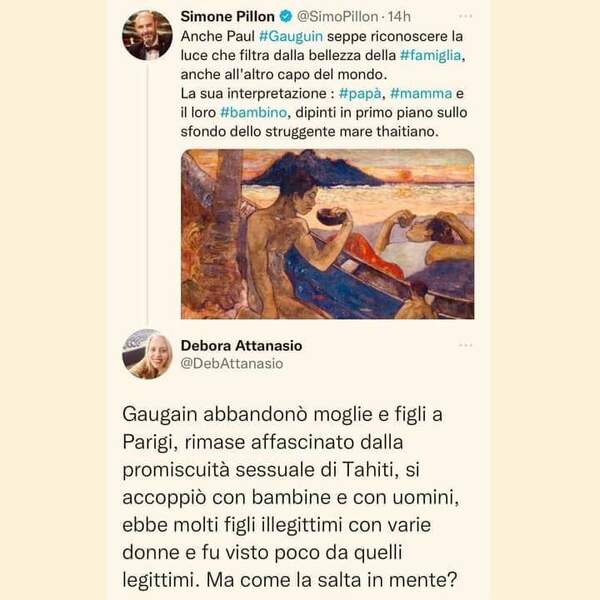600x600 pixels.
Task: Click the 'Ma come la salta in mente?' sentence
Action: click(332, 580)
